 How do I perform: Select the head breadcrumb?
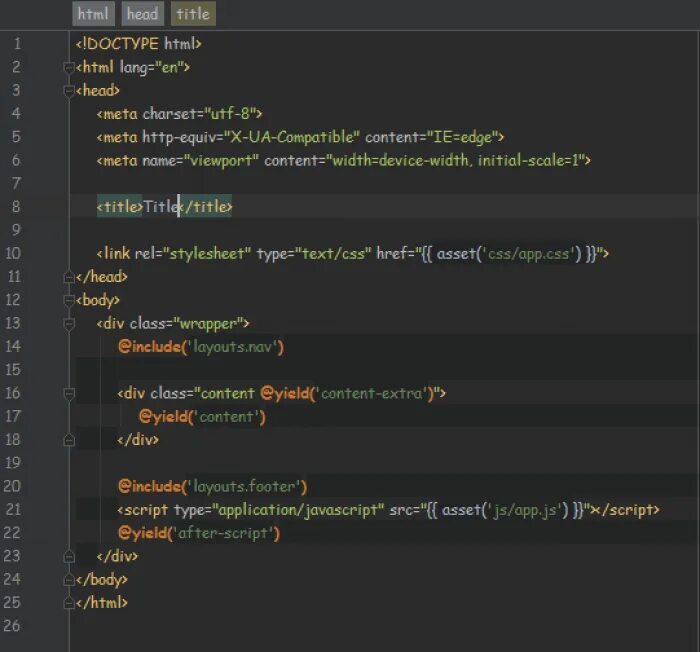pyautogui.click(x=142, y=14)
